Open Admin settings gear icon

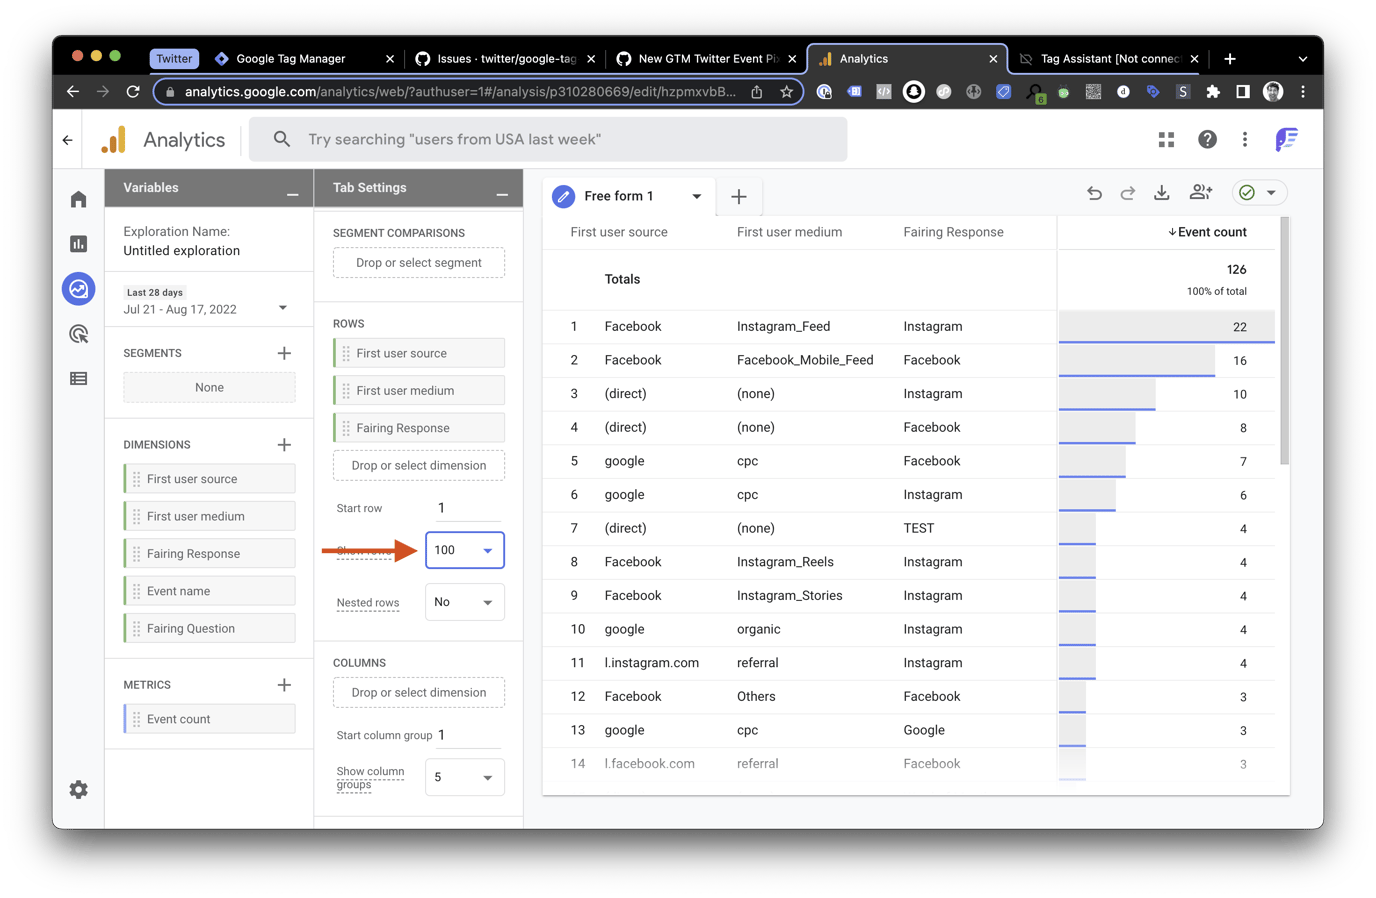79,790
